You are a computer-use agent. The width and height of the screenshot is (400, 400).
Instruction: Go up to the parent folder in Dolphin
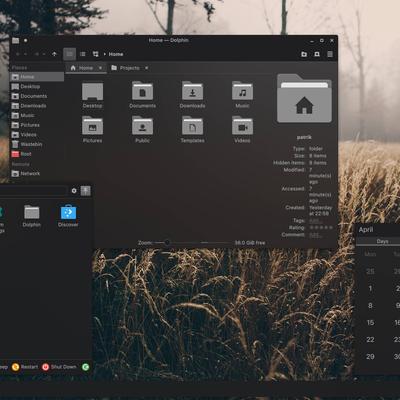coord(54,54)
